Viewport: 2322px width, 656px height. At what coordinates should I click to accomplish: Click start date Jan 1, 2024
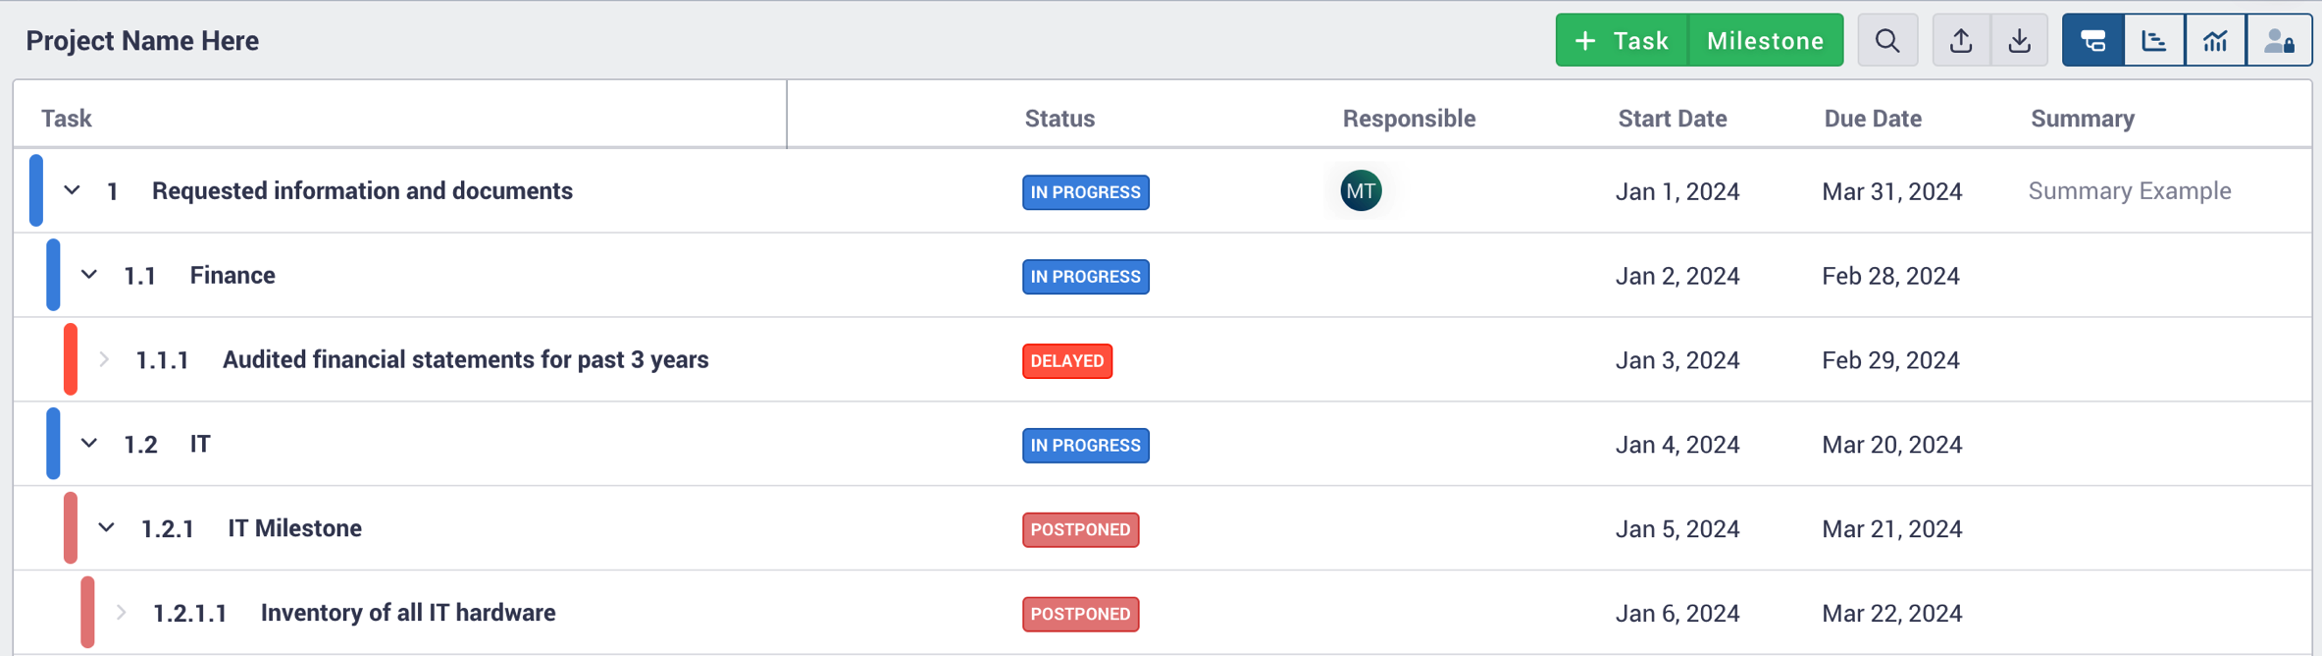pyautogui.click(x=1677, y=192)
